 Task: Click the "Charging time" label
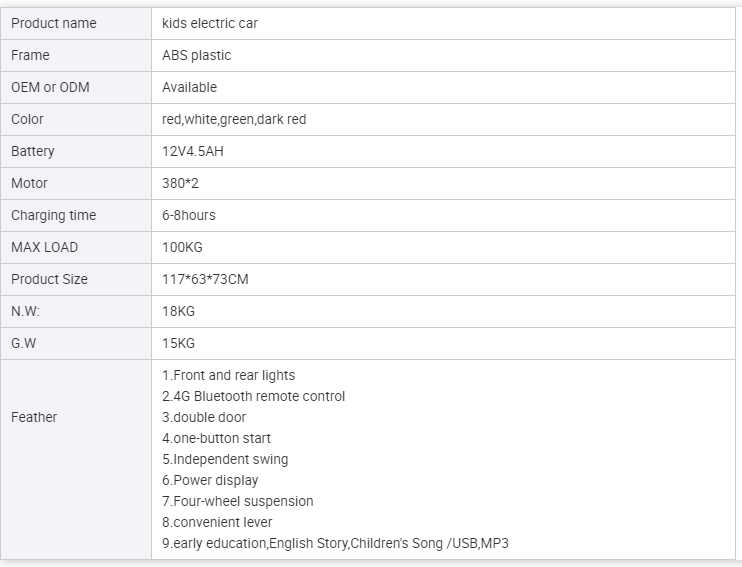54,215
